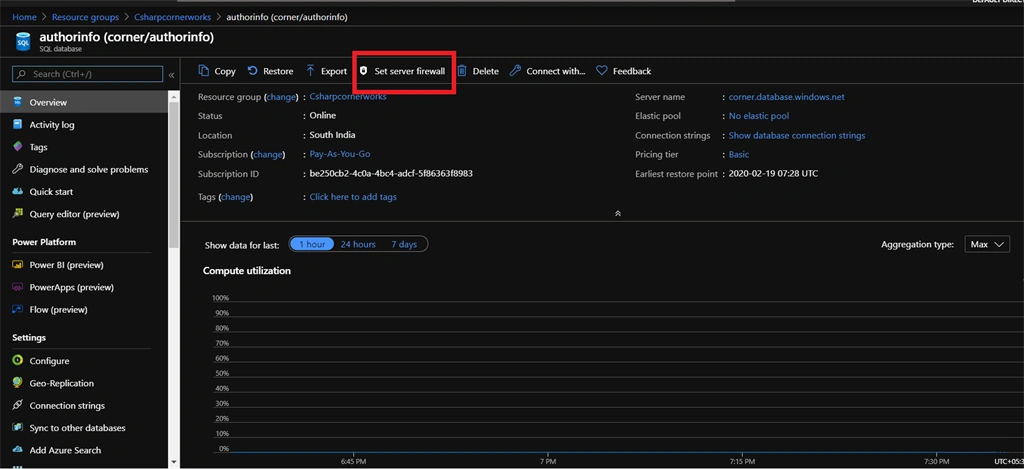Click the search magnifier icon in sidebar

pos(22,74)
